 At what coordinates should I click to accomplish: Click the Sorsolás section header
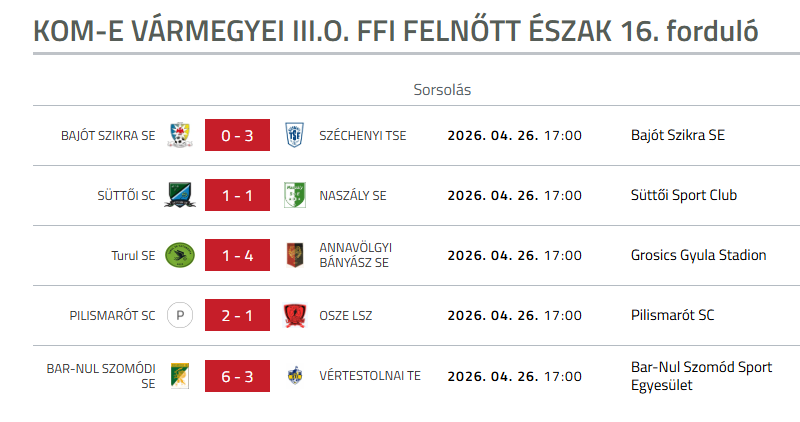442,89
